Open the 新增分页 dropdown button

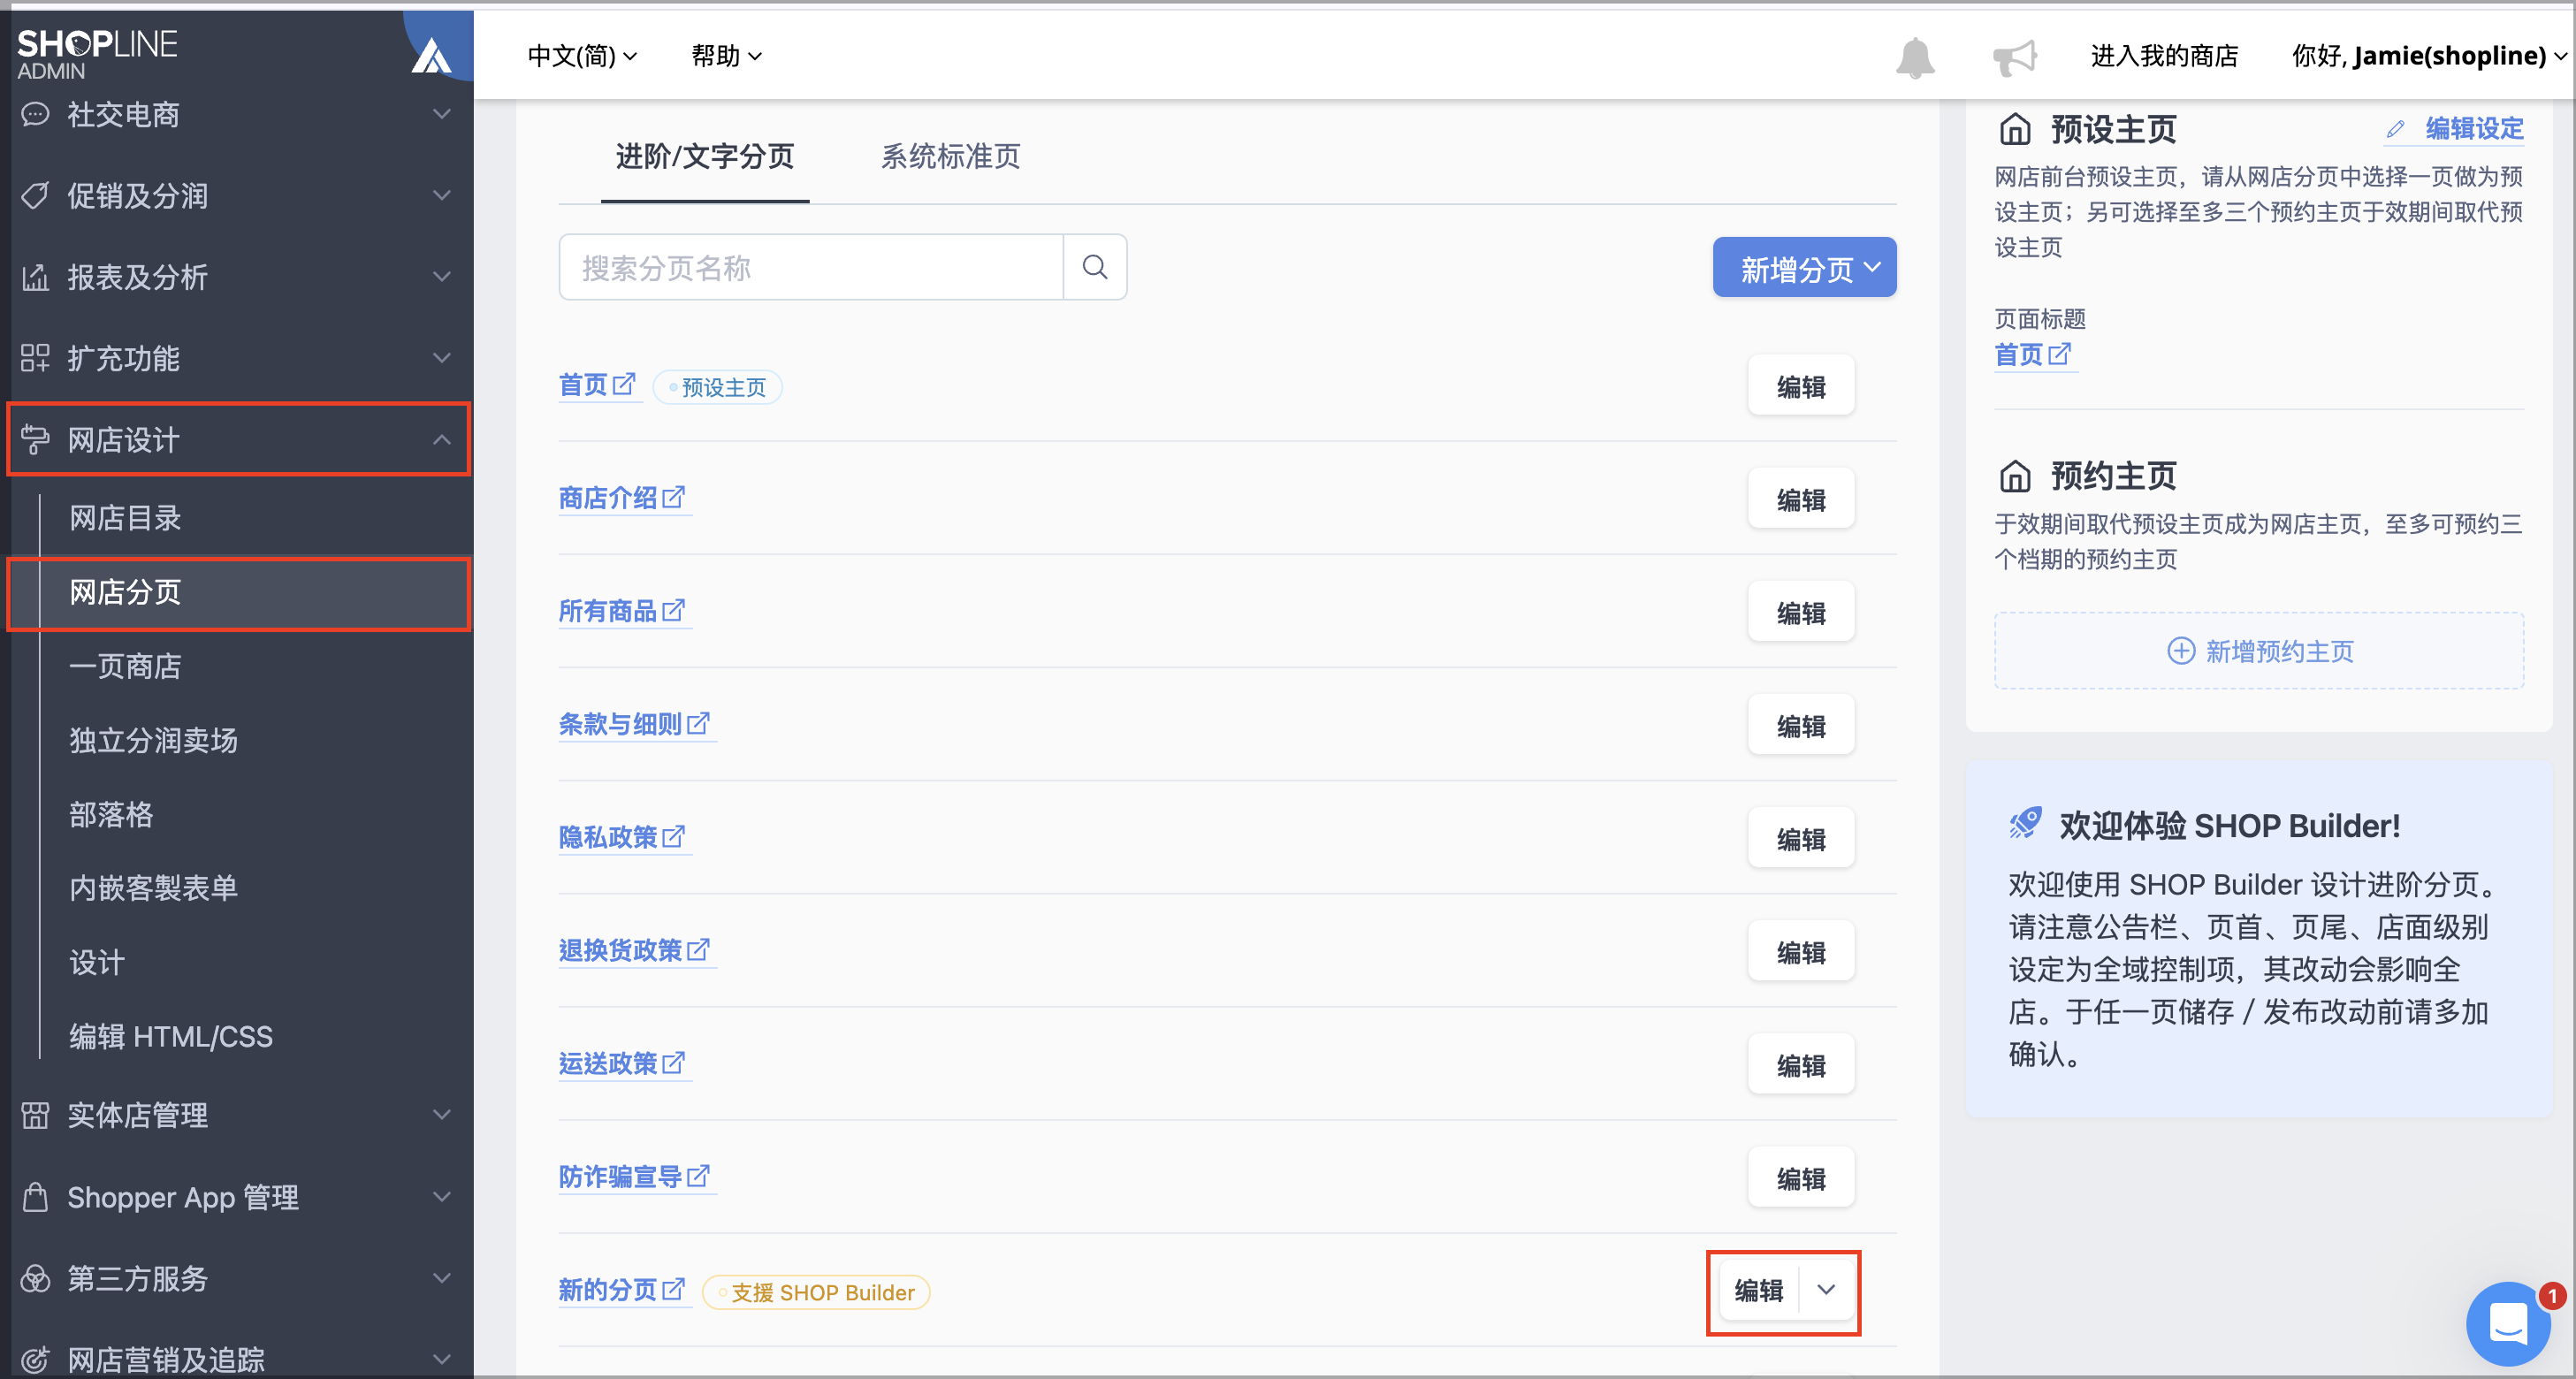1804,268
